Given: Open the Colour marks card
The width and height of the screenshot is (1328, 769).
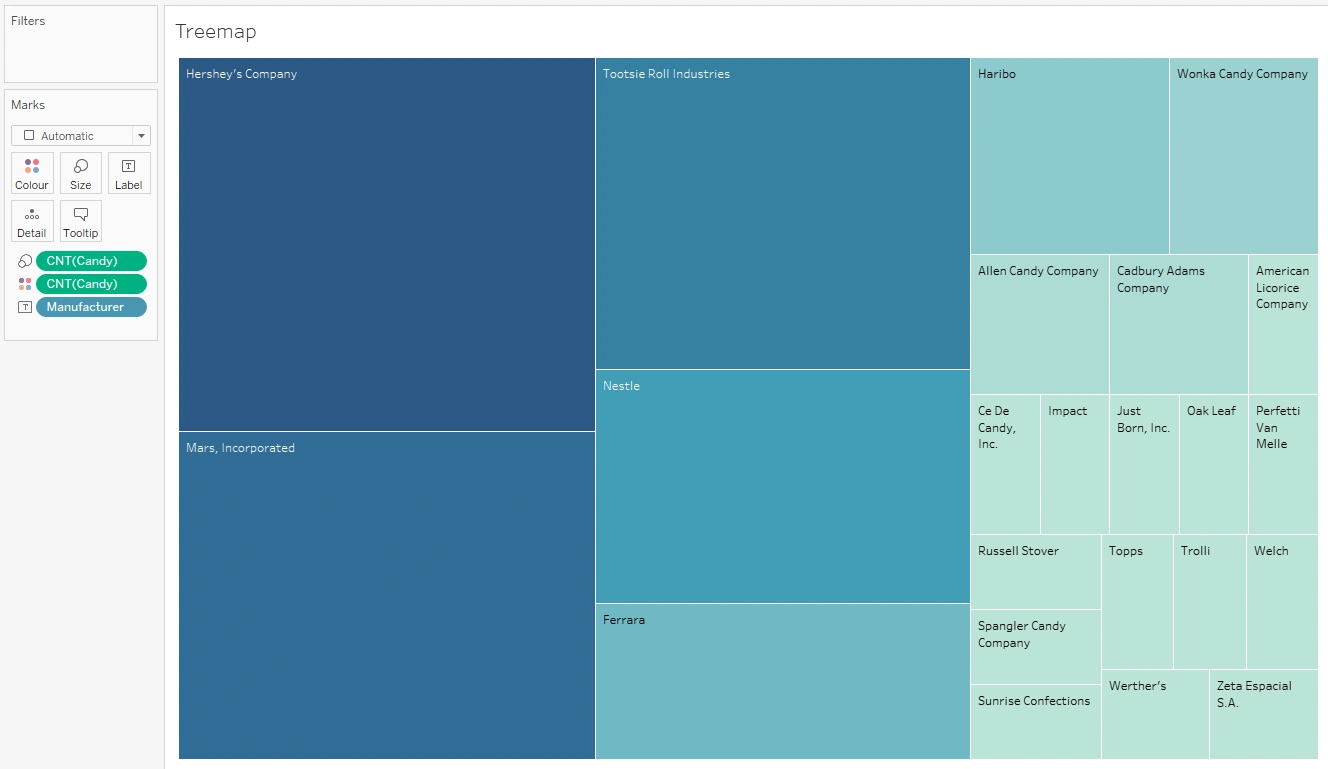Looking at the screenshot, I should pyautogui.click(x=32, y=173).
